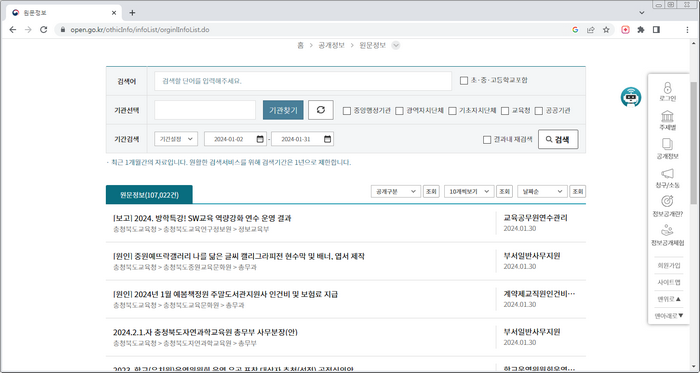Expand the 기간설정 period dropdown

(x=176, y=139)
